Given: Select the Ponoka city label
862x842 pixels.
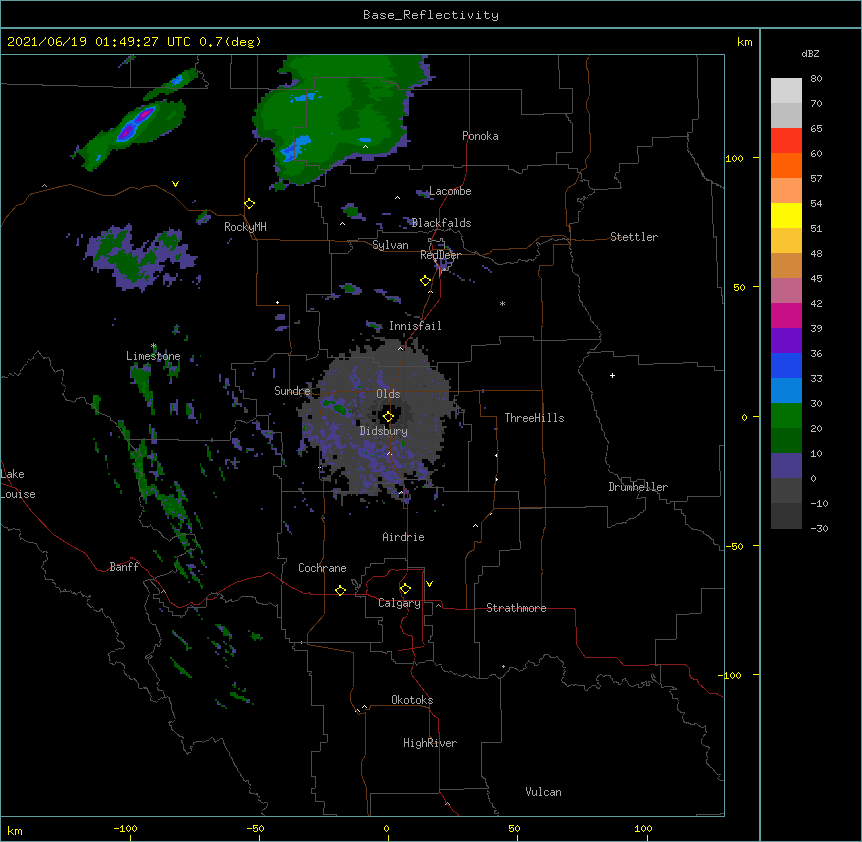Looking at the screenshot, I should (480, 136).
